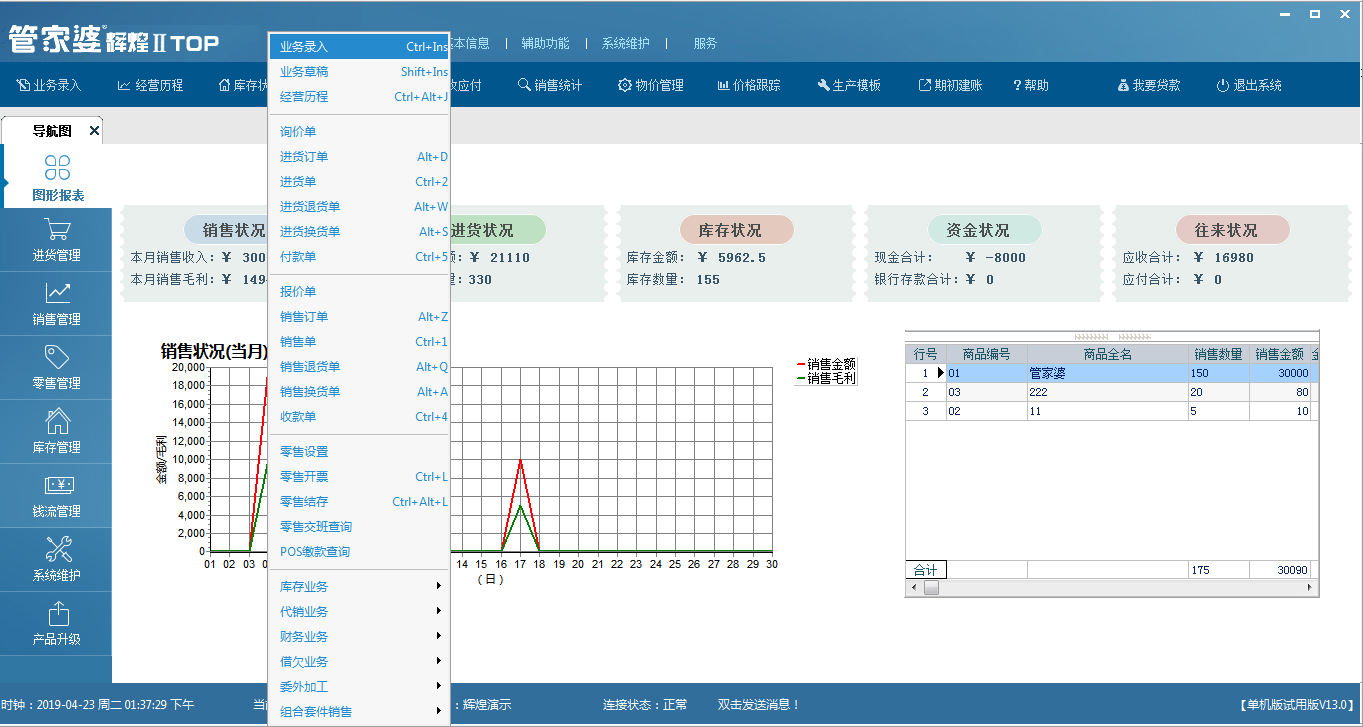Click 生产模板 wrench toolbar item
Screen dimensions: 1363x727
pos(849,86)
